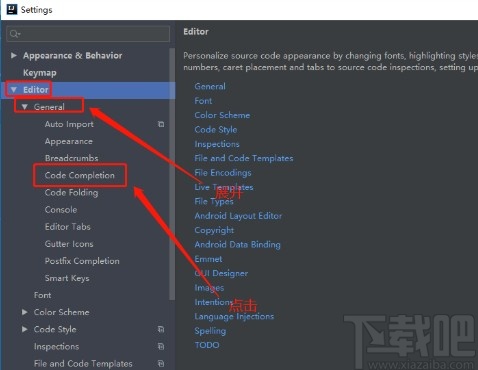Click inside the settings search field

coord(88,34)
